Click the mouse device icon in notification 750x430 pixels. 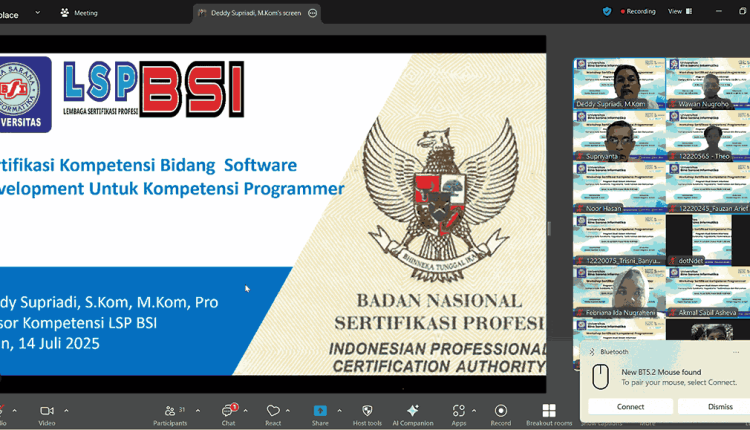pos(600,377)
